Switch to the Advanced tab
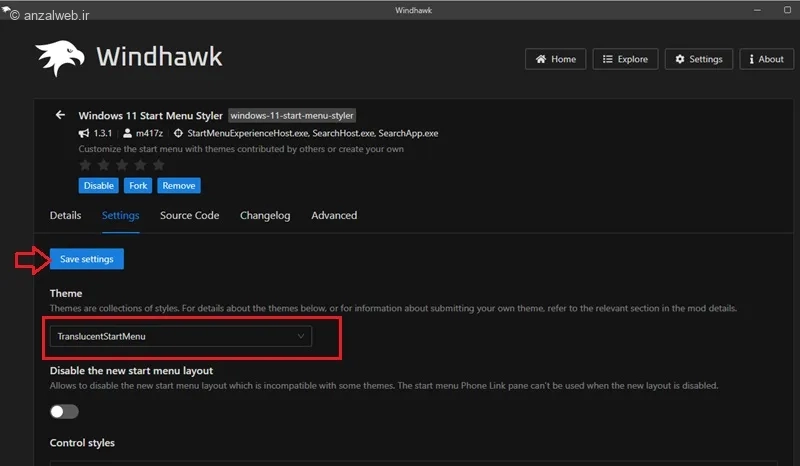800x466 pixels. [334, 215]
